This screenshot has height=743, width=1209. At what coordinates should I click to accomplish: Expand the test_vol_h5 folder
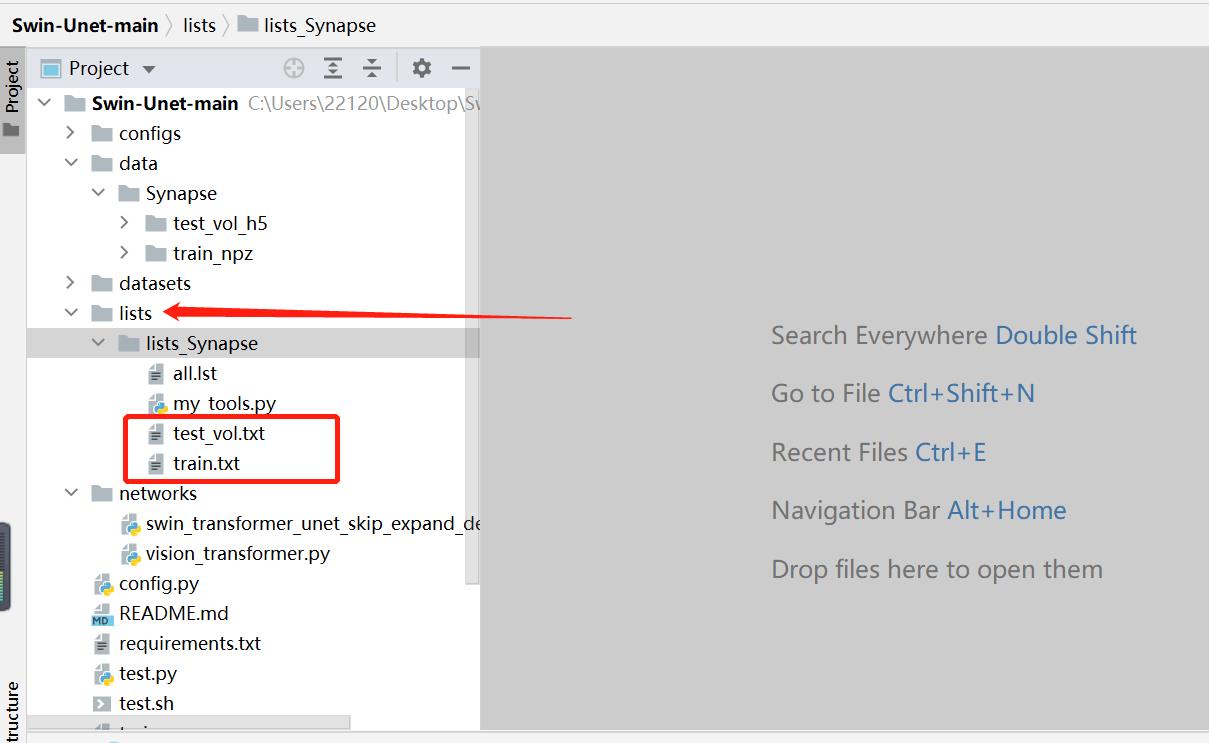tap(125, 223)
